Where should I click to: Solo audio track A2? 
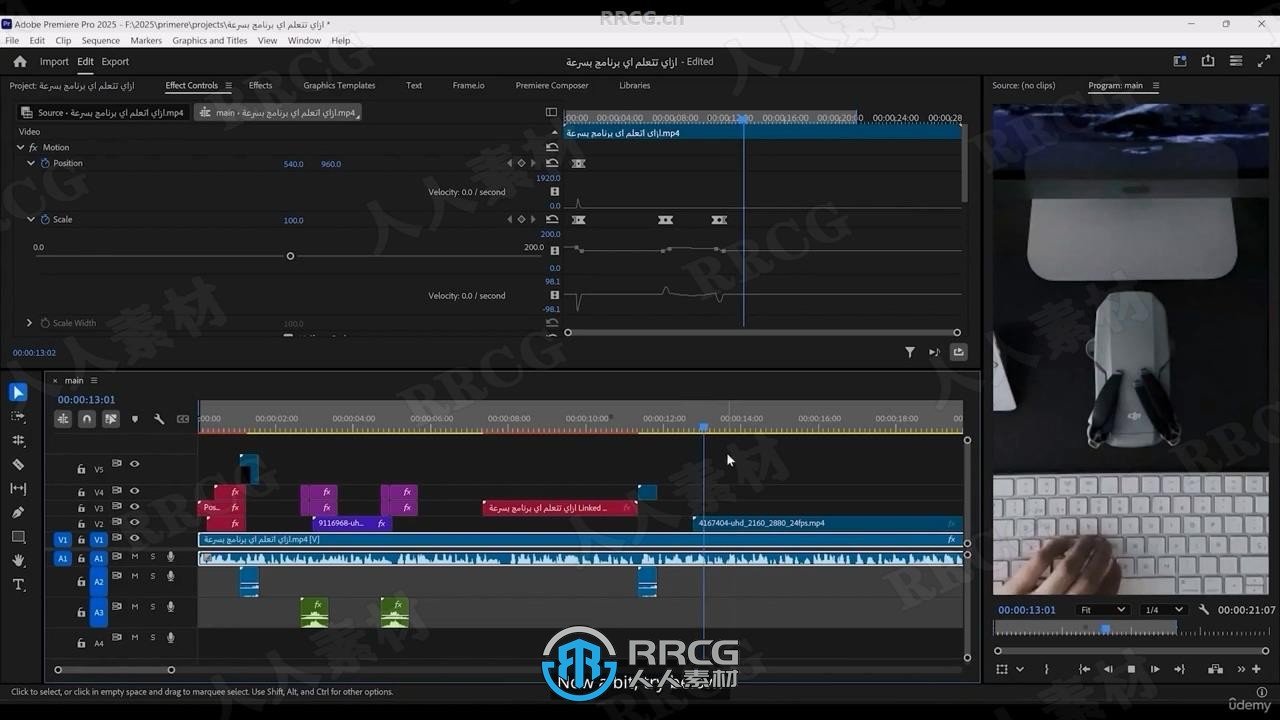click(x=153, y=576)
